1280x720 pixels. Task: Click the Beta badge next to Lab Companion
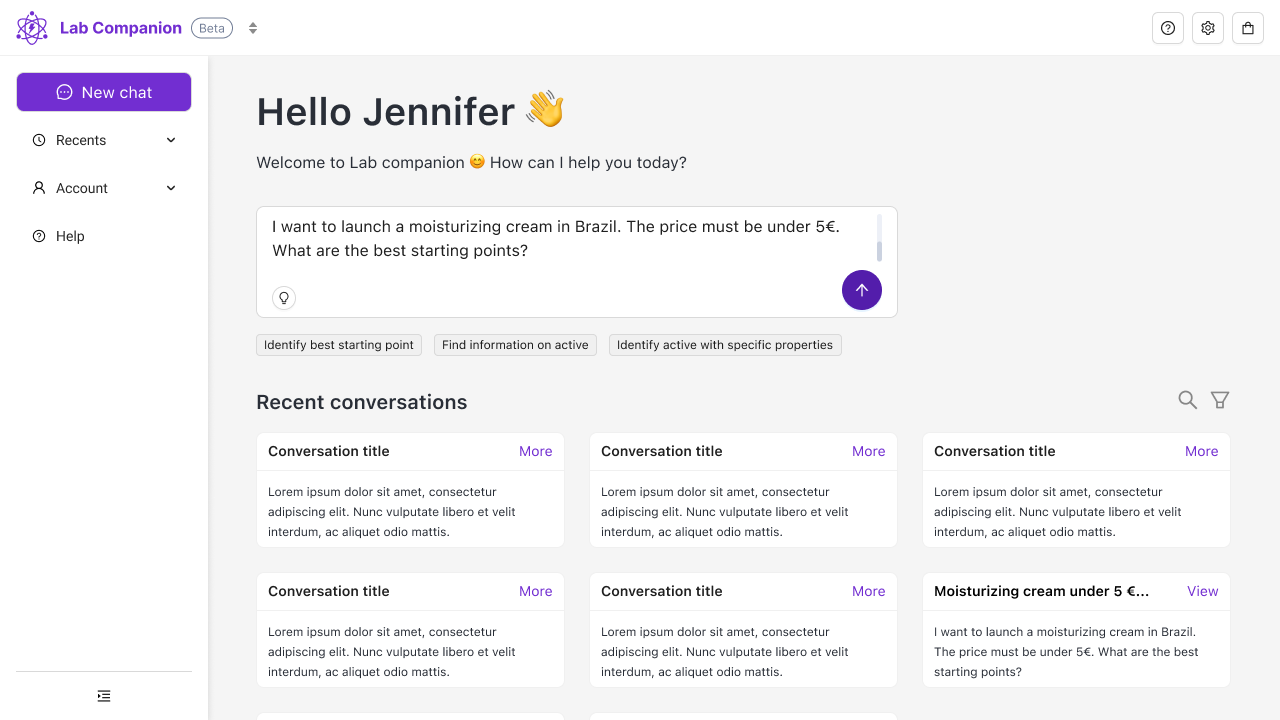tap(211, 28)
